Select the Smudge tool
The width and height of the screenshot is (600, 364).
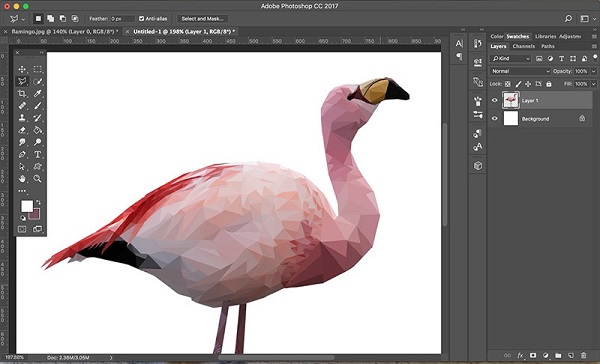tap(22, 142)
